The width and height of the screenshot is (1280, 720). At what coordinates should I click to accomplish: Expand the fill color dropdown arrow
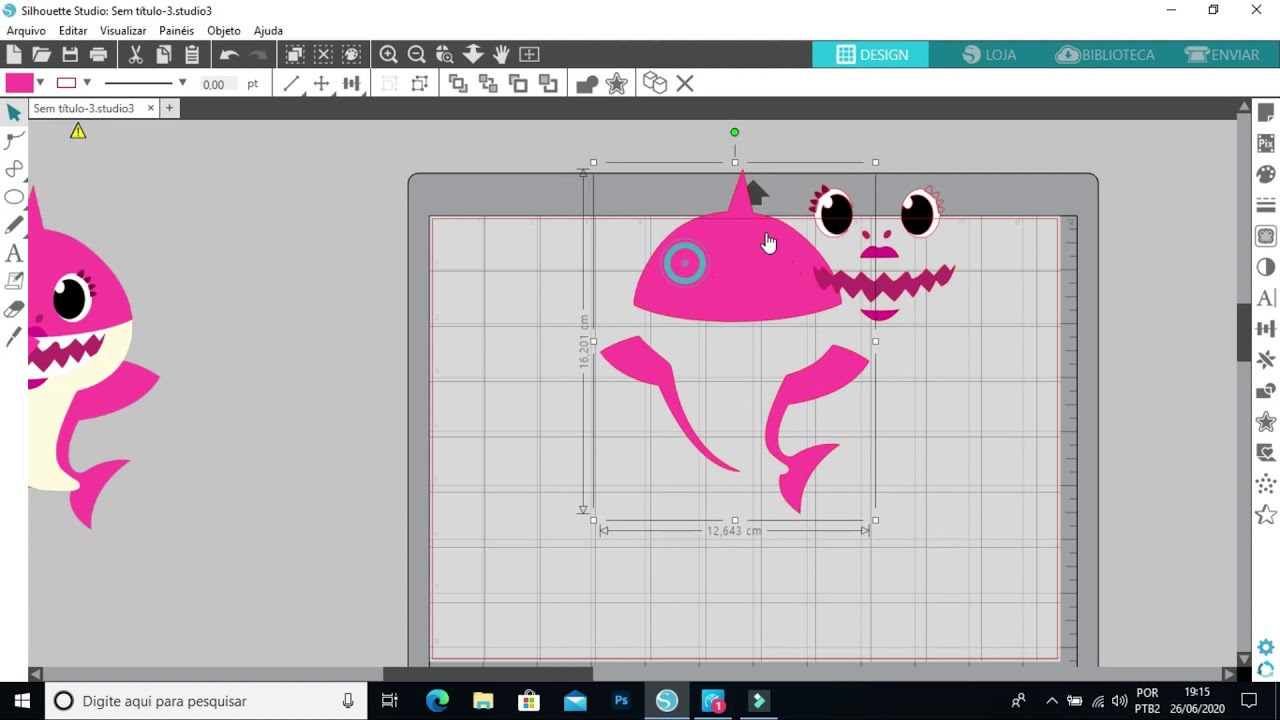tap(40, 83)
